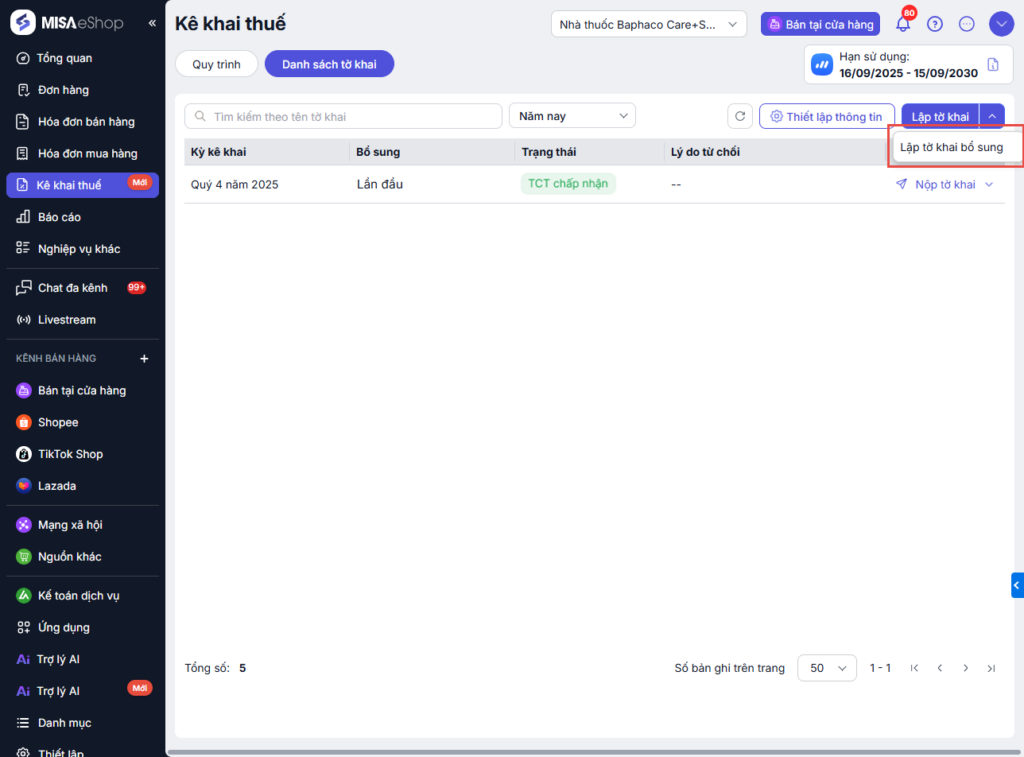This screenshot has height=757, width=1024.
Task: Open the Năm nay period dropdown
Action: point(572,116)
